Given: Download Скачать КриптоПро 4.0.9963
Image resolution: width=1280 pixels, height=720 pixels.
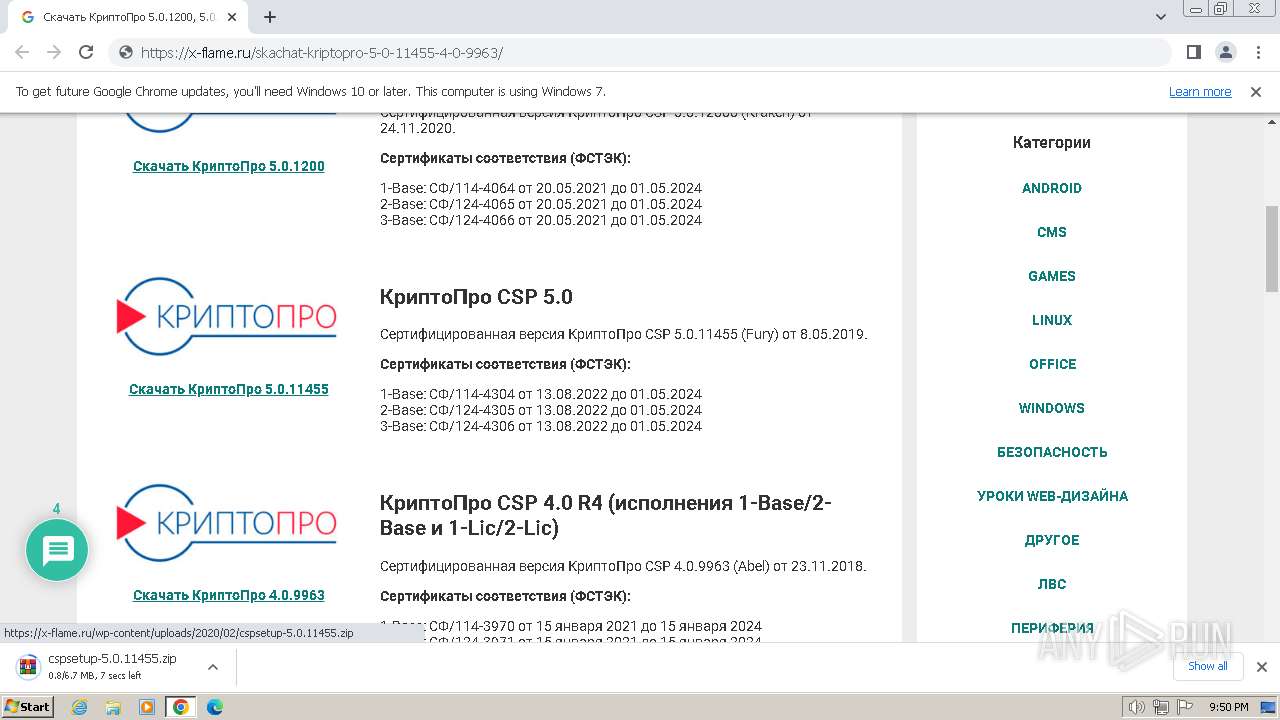Looking at the screenshot, I should pos(229,595).
